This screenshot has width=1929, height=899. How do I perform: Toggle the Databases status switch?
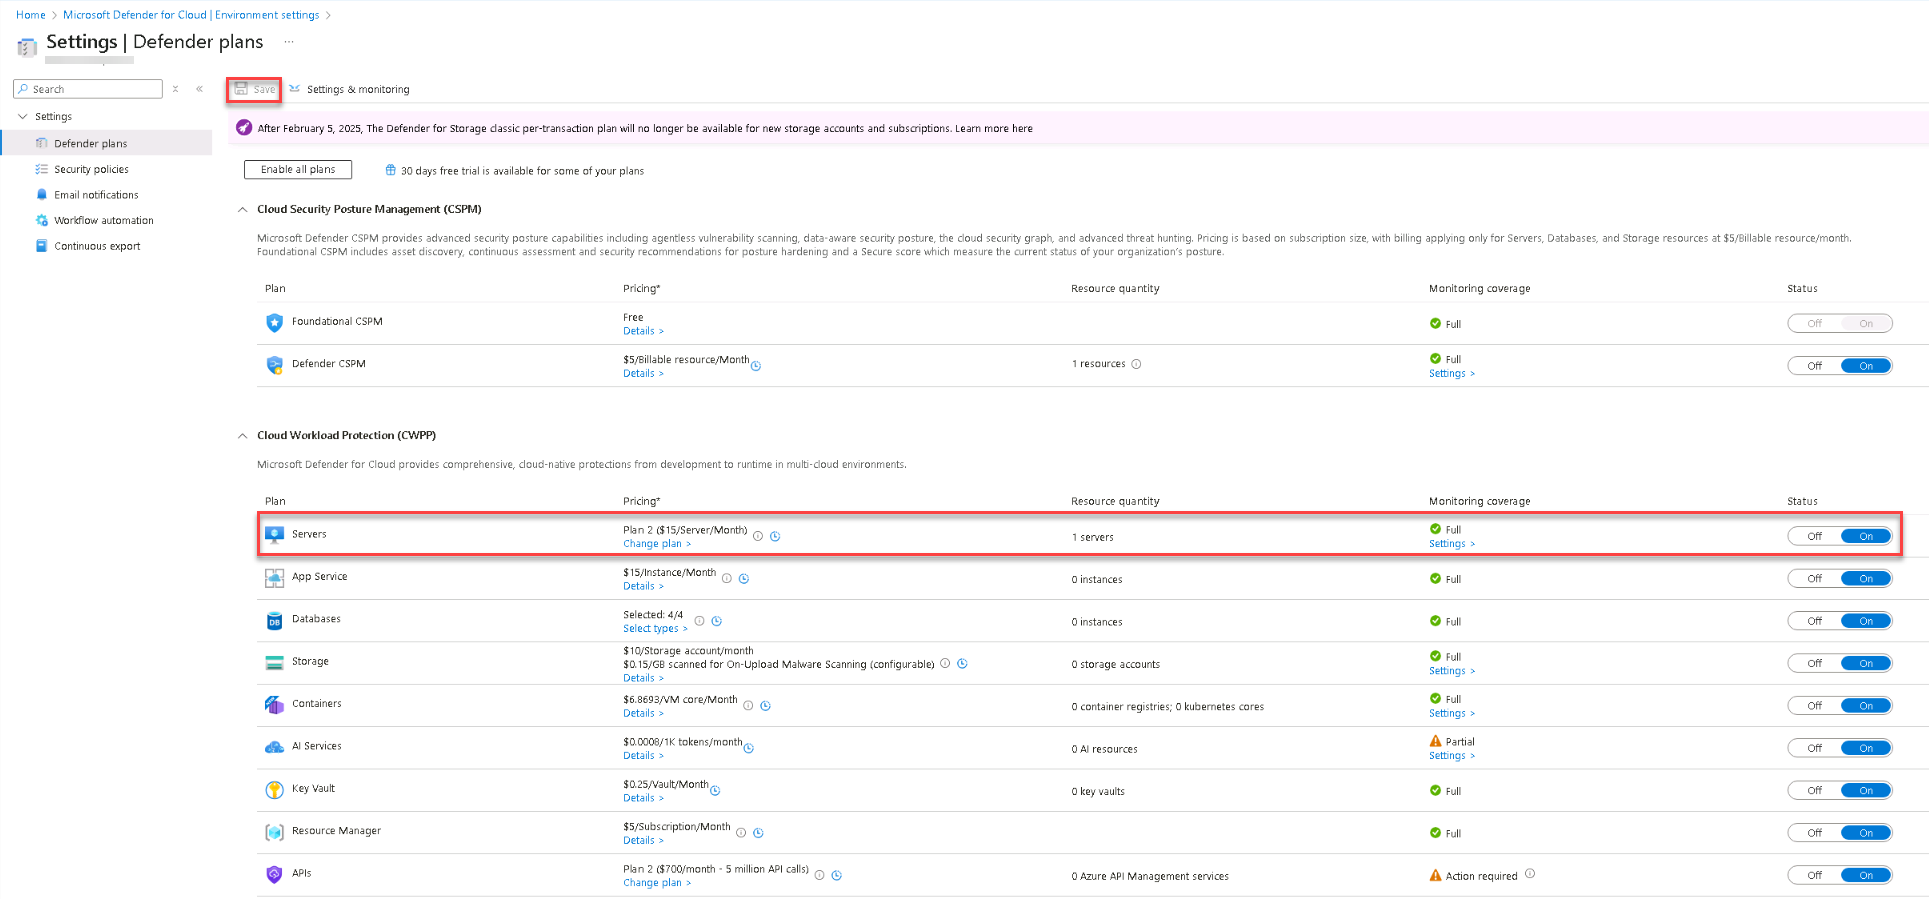click(x=1840, y=621)
